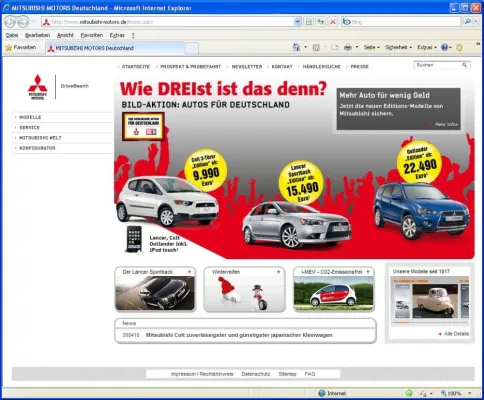Image resolution: width=484 pixels, height=400 pixels.
Task: Open the Bearbeiten menu
Action: [37, 35]
